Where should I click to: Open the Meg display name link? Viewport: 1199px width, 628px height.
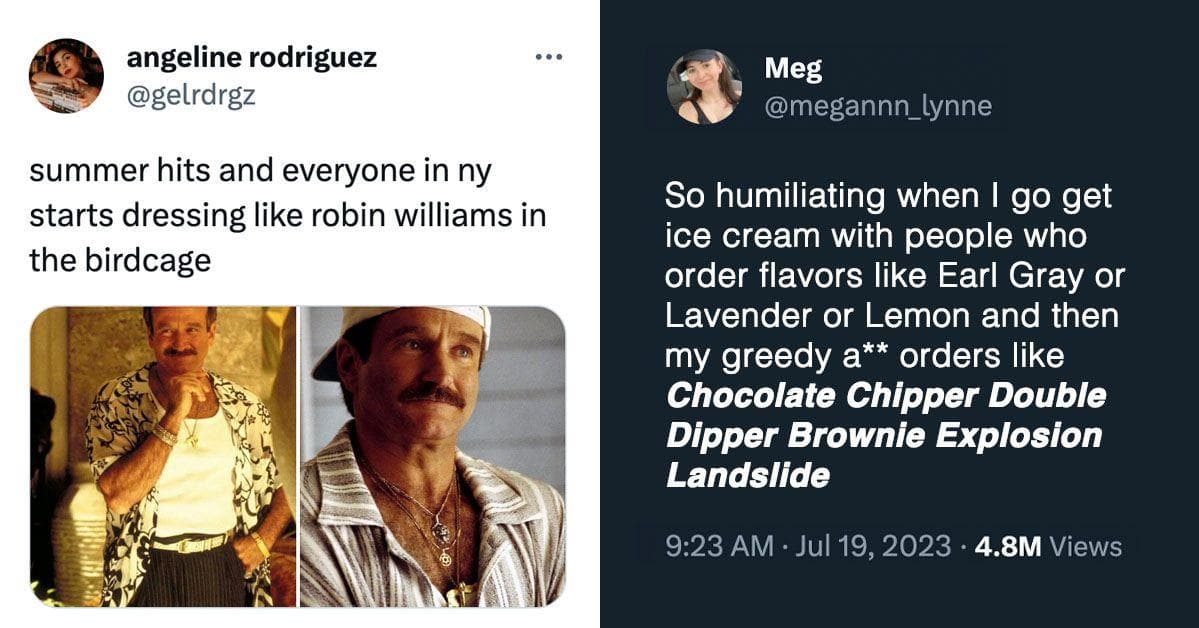[793, 69]
